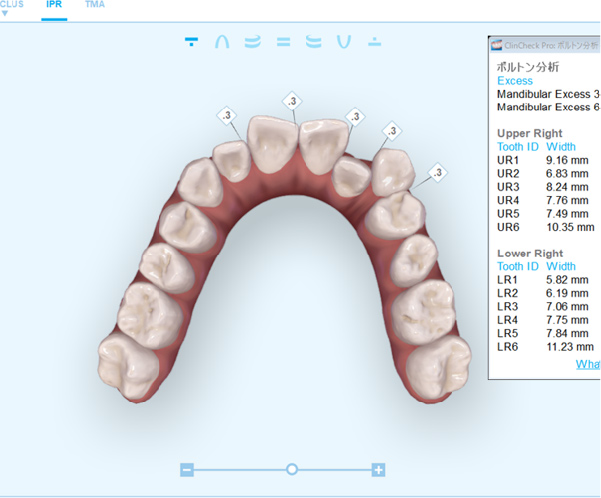Viewport: 601px width, 498px height.
Task: Select the upper arch view icon
Action: coord(222,42)
